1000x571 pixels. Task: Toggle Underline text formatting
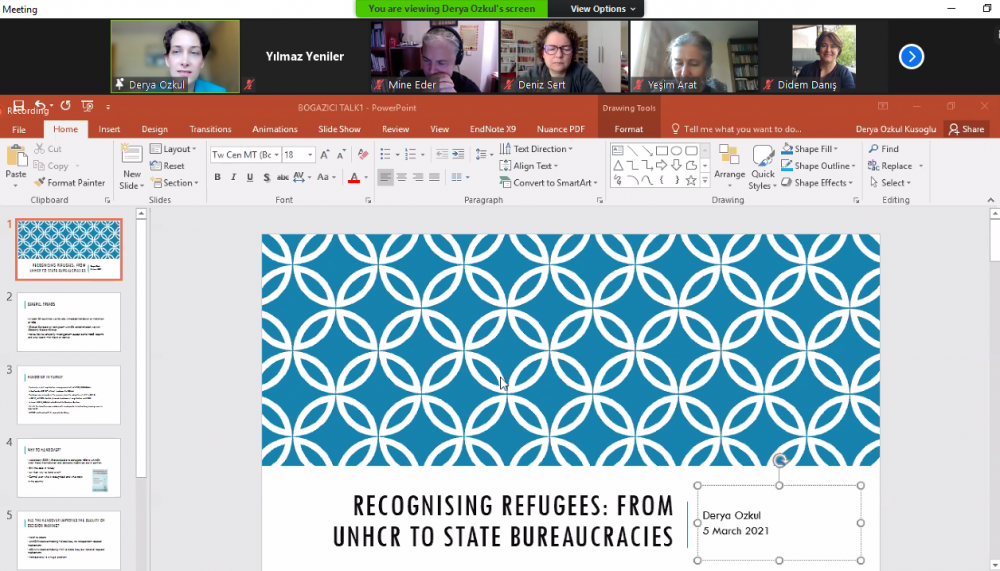250,178
